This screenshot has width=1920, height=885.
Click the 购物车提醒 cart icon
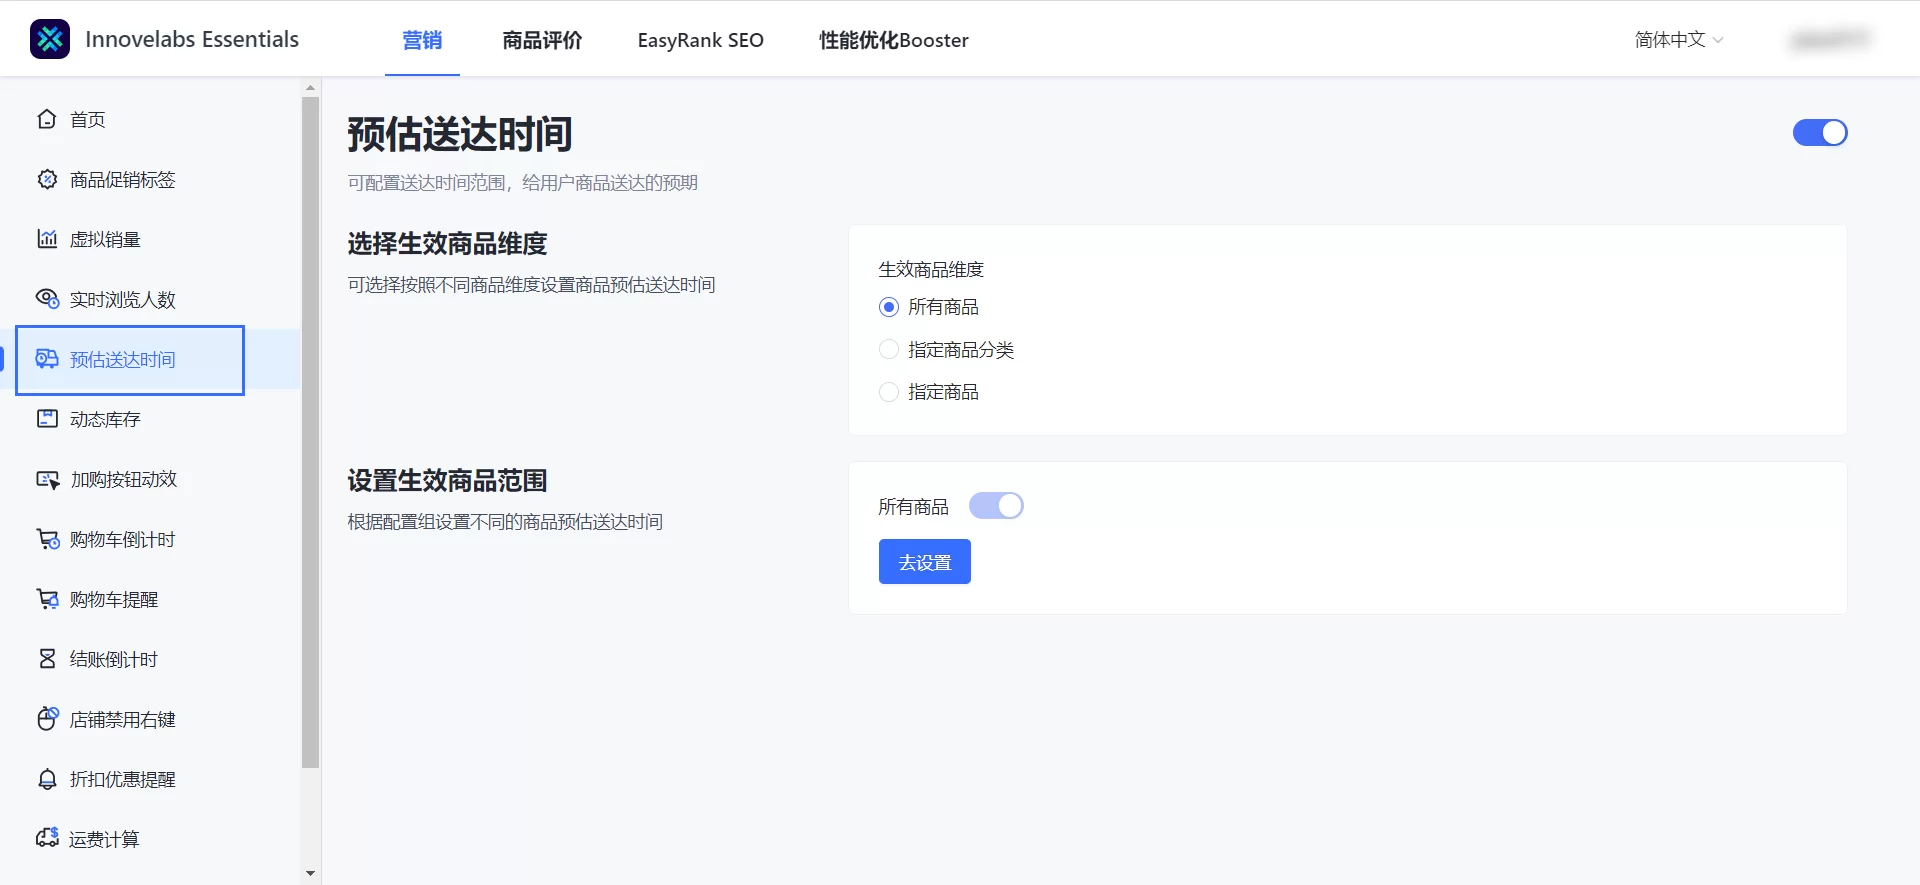click(47, 599)
